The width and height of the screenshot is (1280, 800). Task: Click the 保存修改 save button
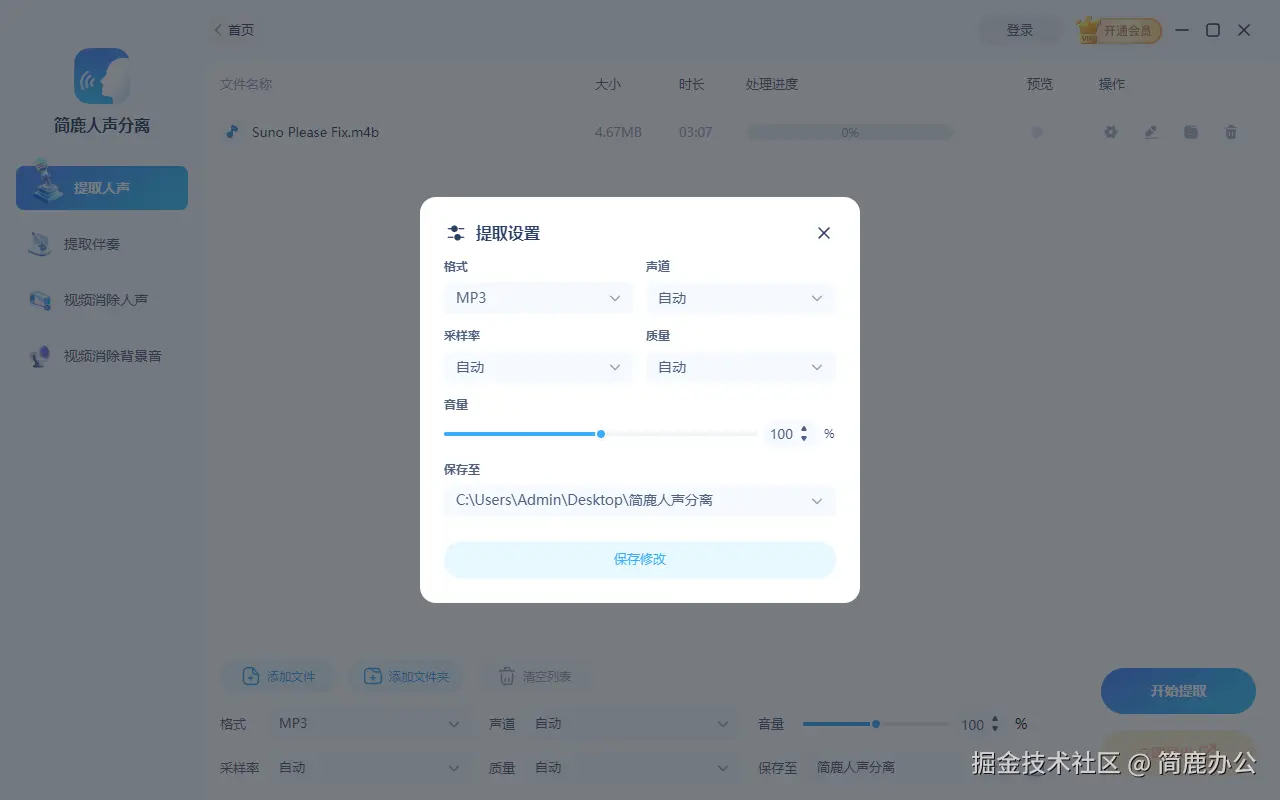[x=639, y=560]
